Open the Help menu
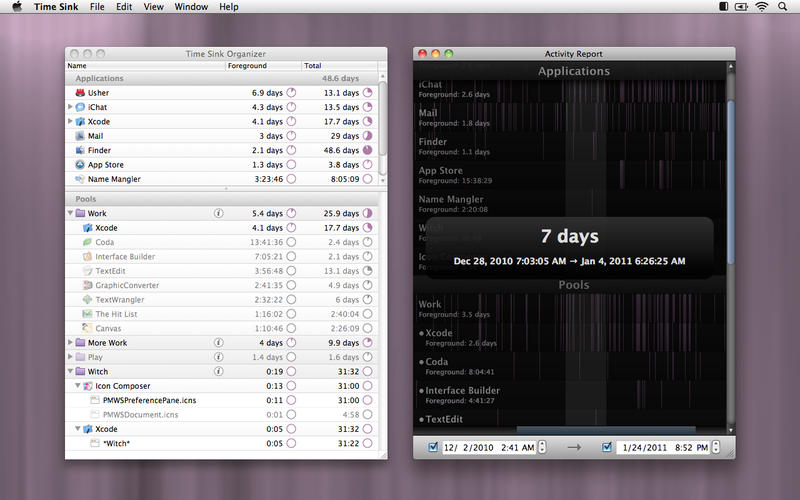Image resolution: width=800 pixels, height=500 pixels. (x=229, y=7)
